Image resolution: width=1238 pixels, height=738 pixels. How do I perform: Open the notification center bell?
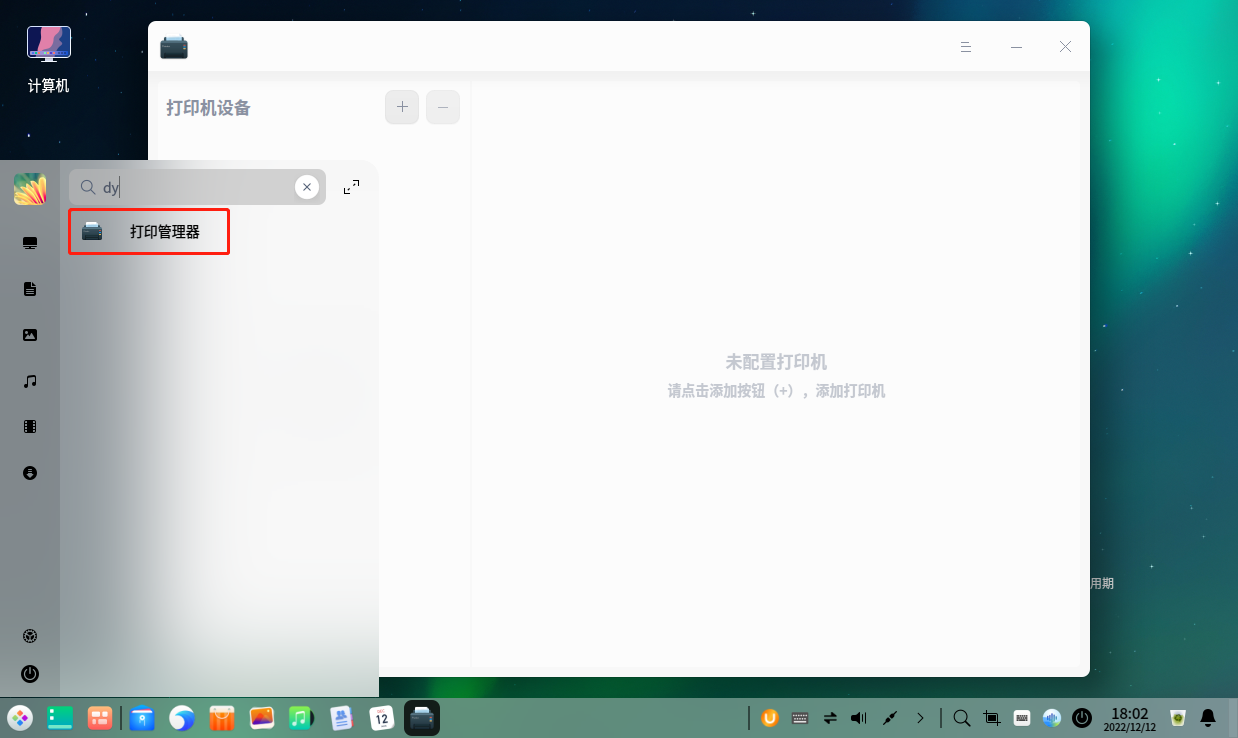[1208, 717]
